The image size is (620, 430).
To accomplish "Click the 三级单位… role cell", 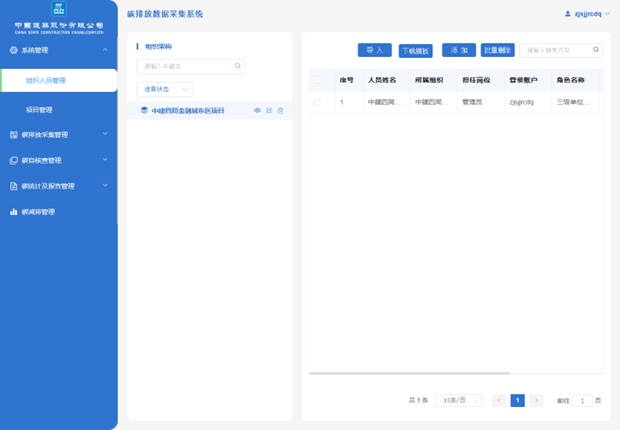I will point(573,102).
